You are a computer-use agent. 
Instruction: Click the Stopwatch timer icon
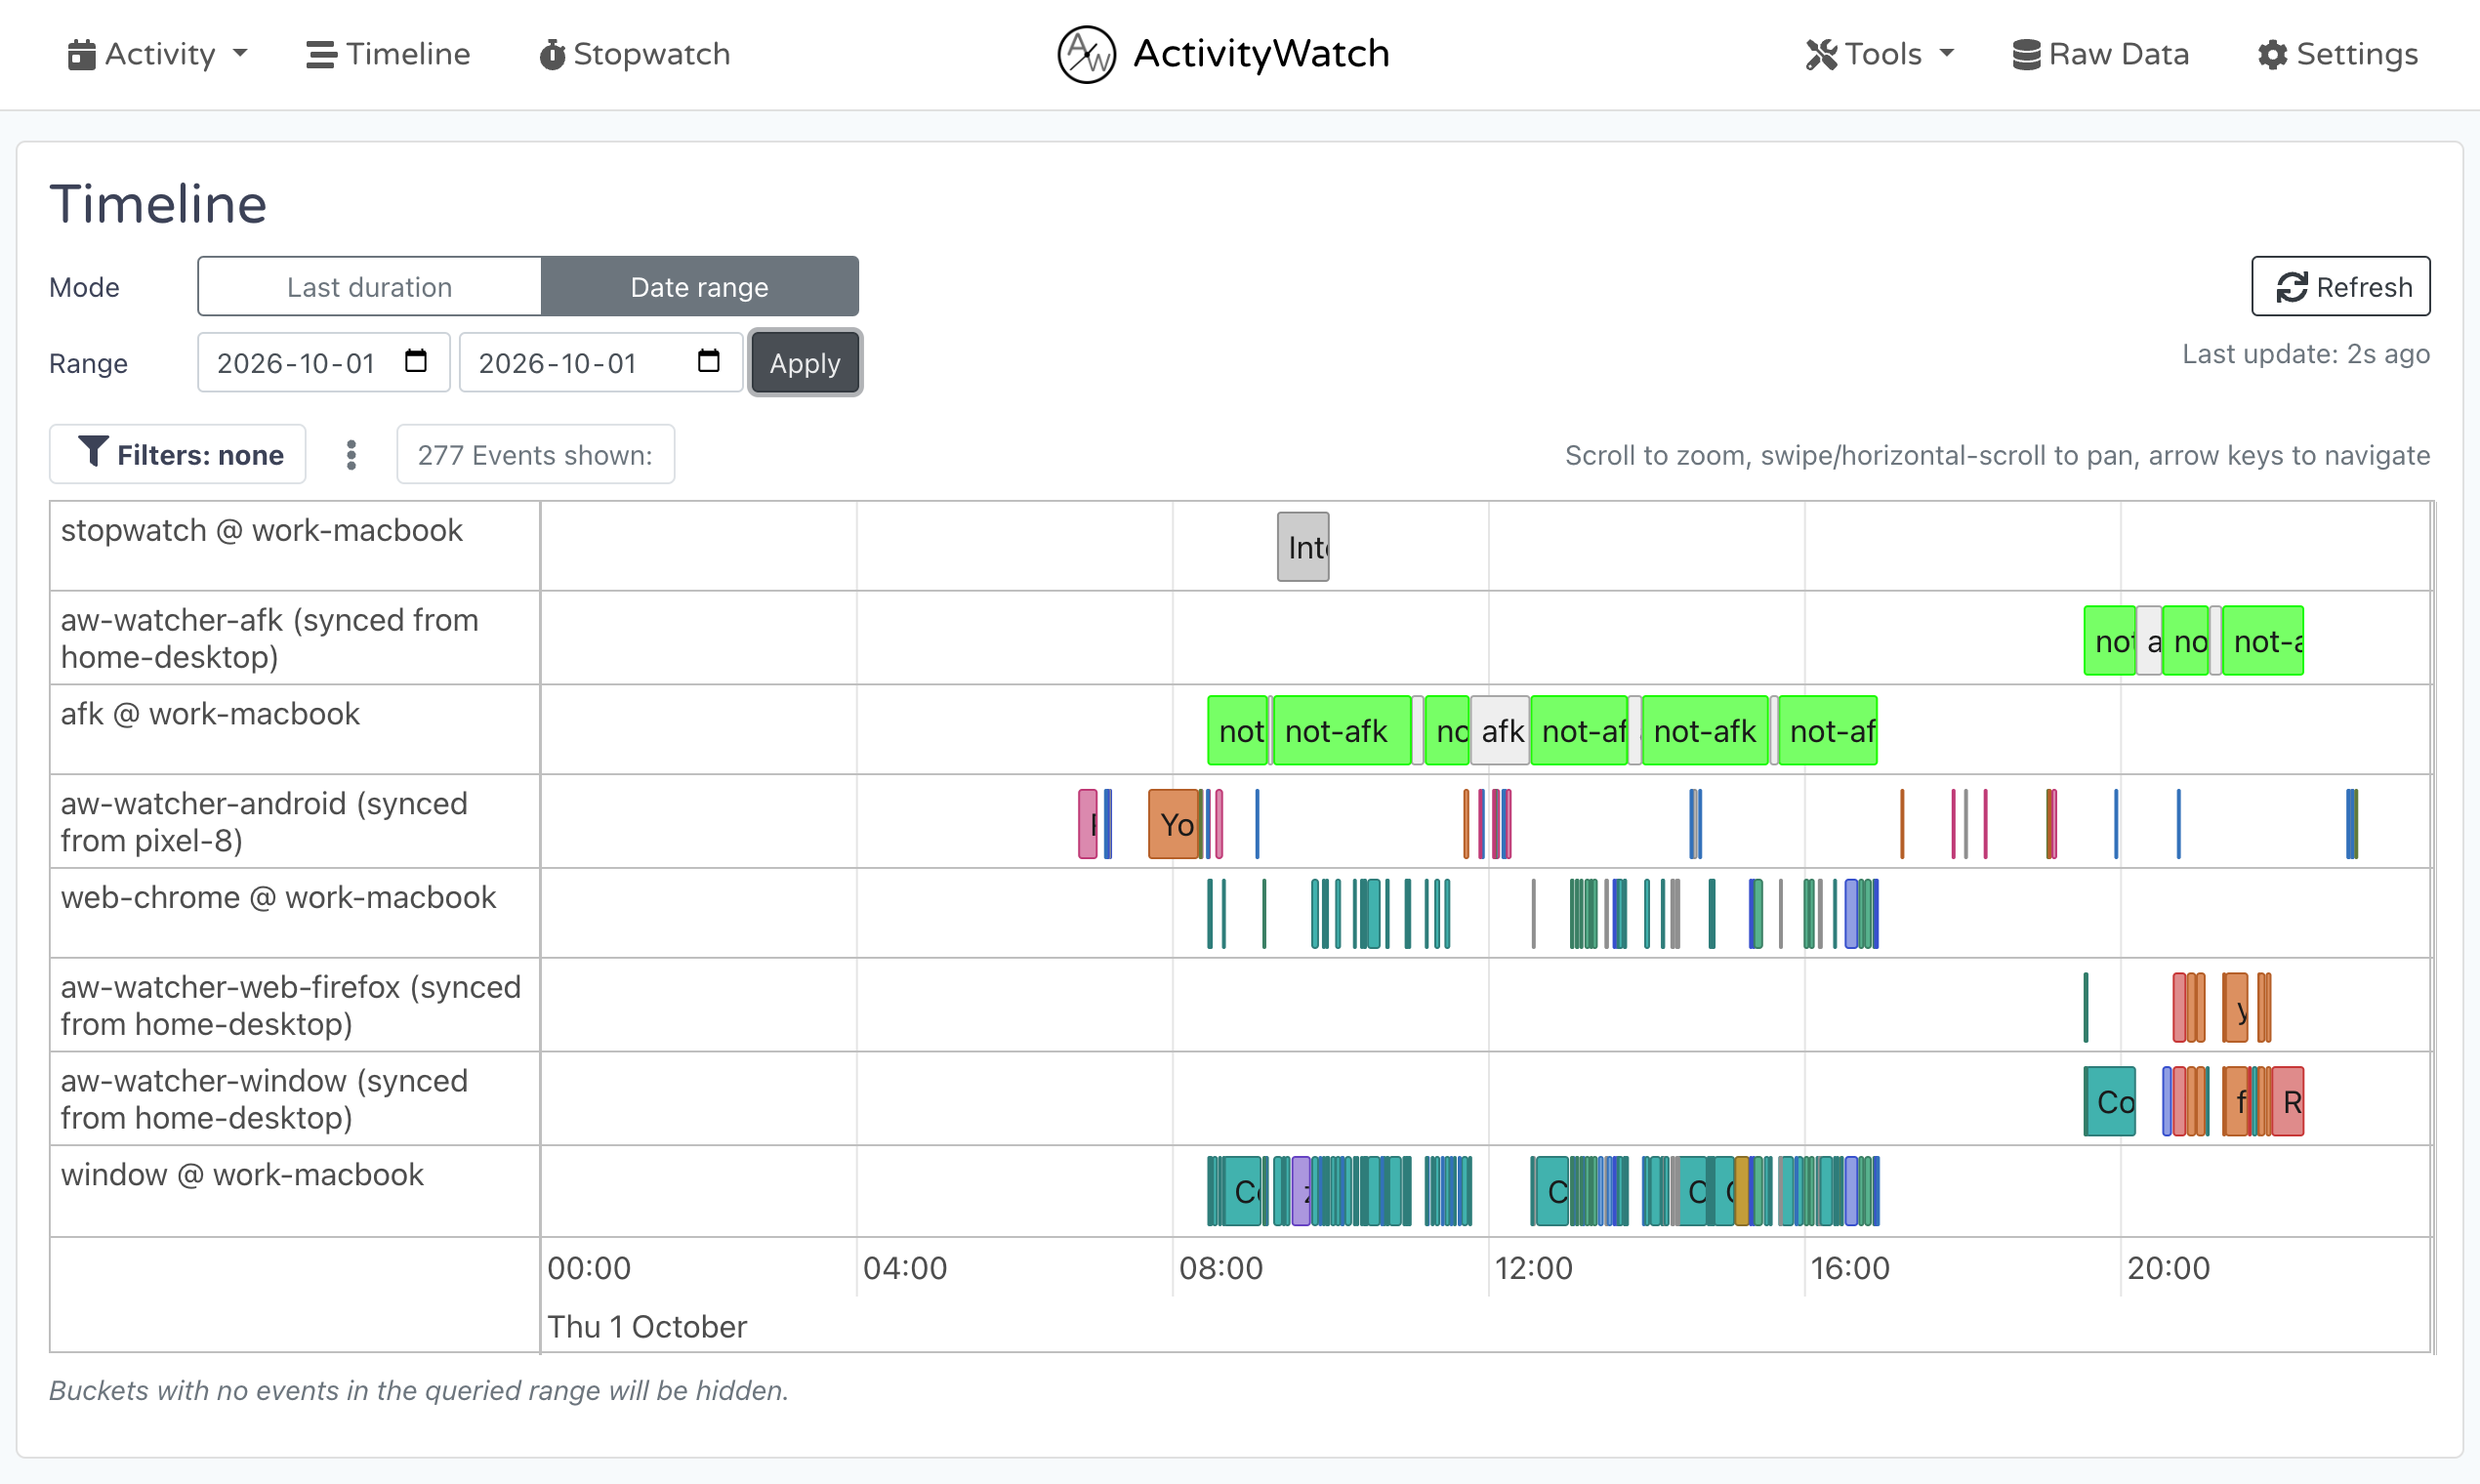pyautogui.click(x=552, y=54)
